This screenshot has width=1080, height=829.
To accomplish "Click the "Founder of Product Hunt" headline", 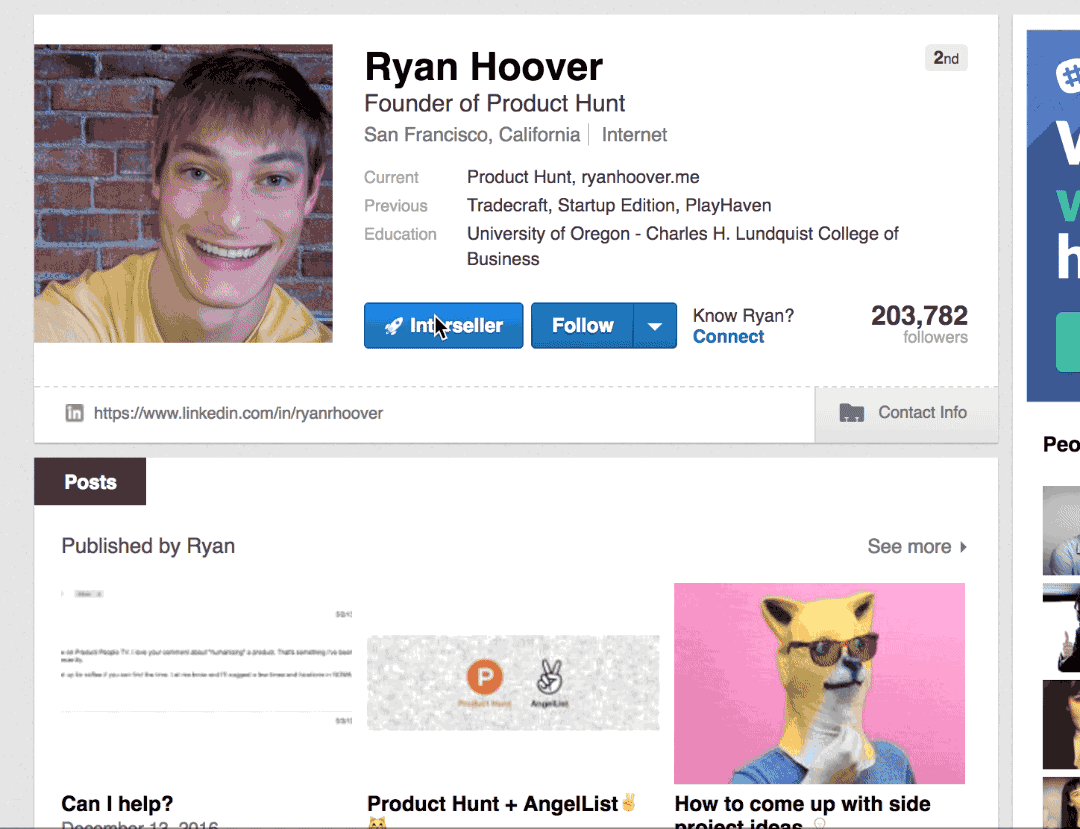I will 494,103.
